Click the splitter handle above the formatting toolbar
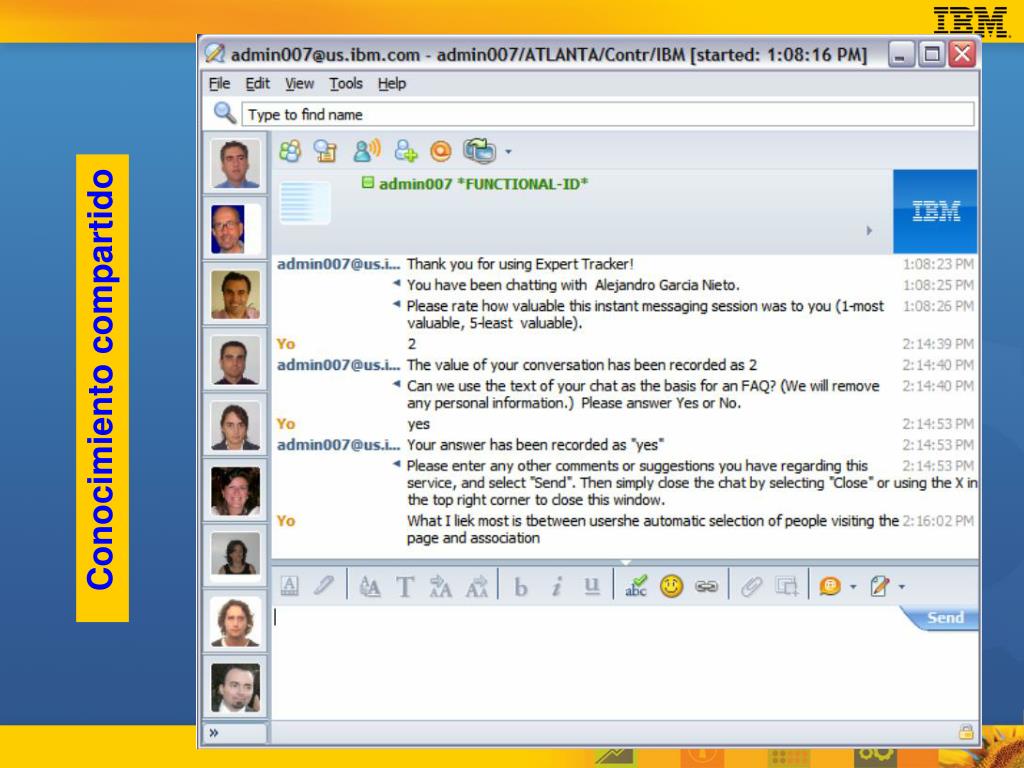The height and width of the screenshot is (768, 1024). tap(625, 562)
